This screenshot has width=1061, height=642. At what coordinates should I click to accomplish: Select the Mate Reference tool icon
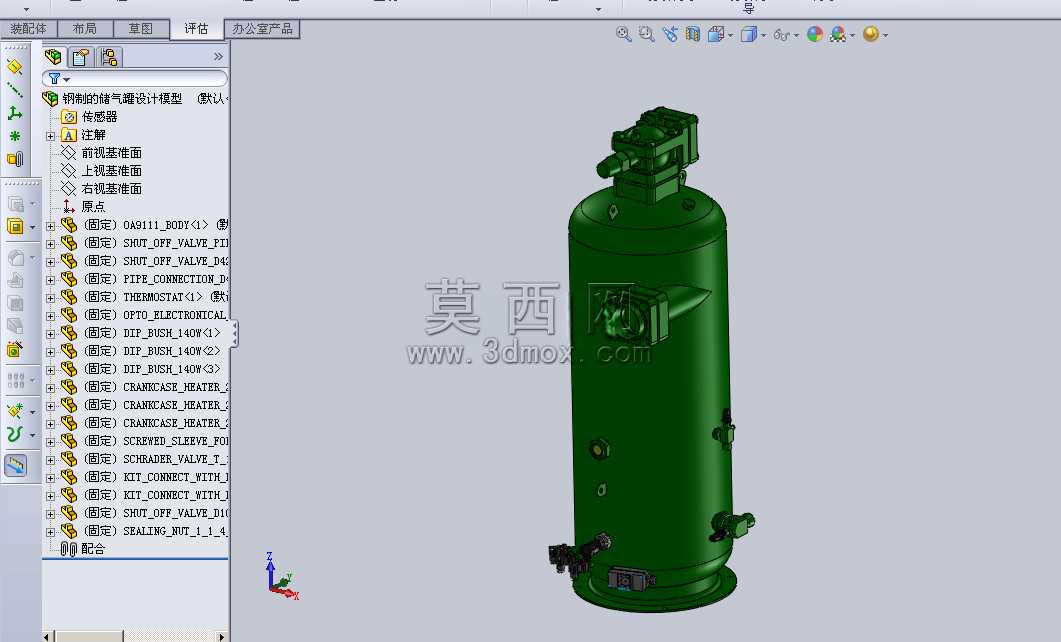[15, 159]
